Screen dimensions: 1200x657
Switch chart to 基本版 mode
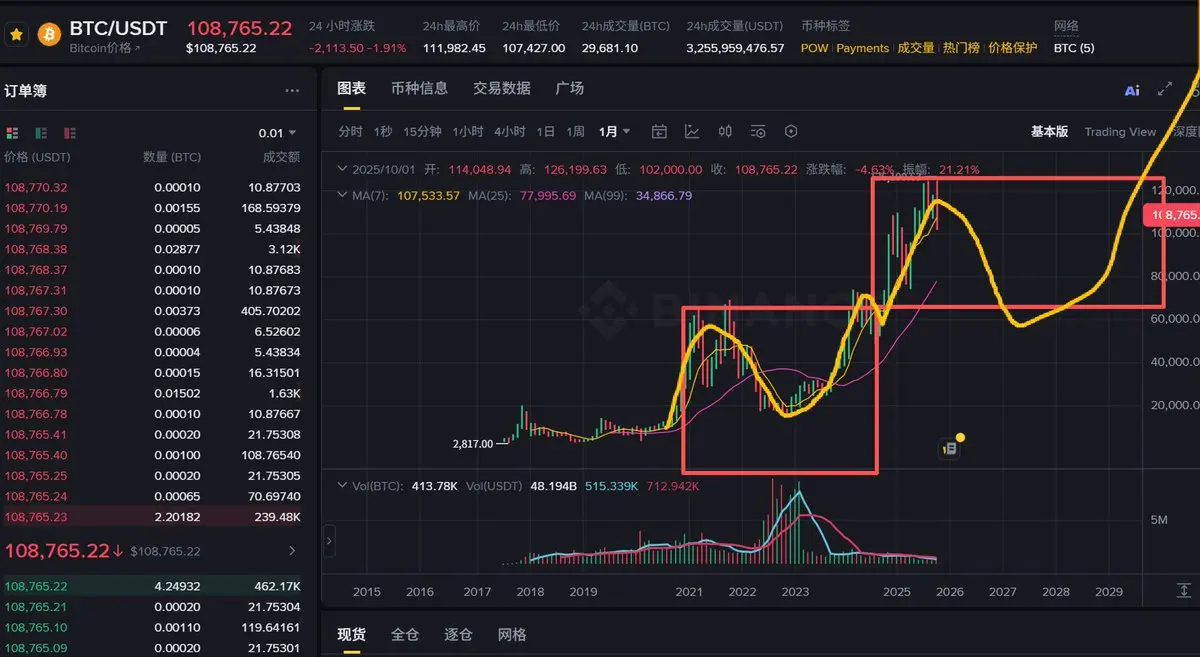click(1050, 131)
